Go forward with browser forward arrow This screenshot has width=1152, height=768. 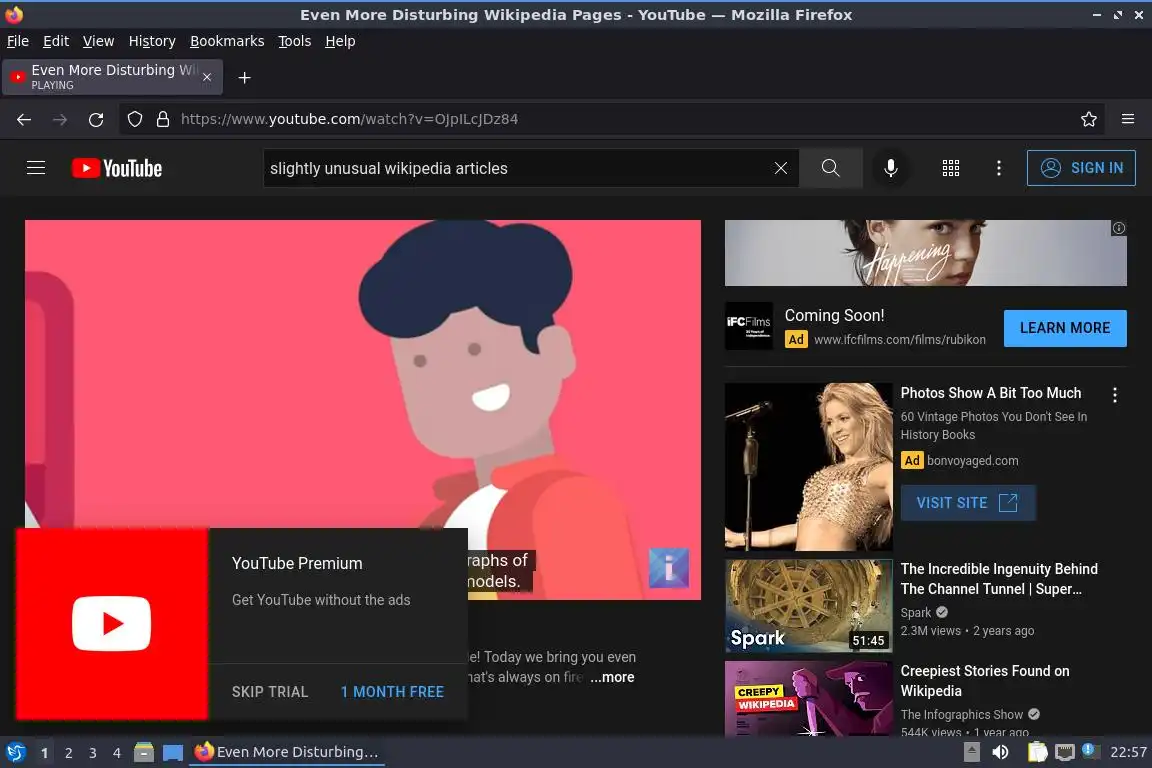[60, 119]
